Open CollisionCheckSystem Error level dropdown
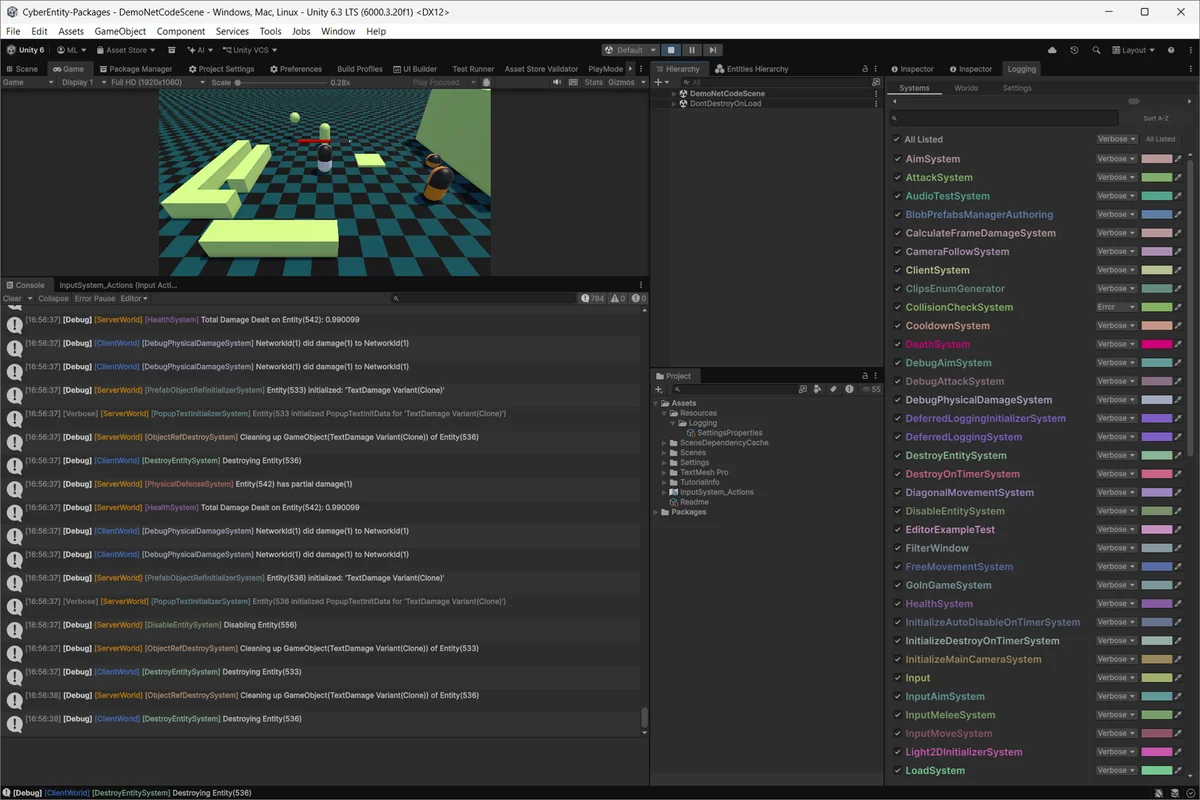Screen dimensions: 1200x800 pyautogui.click(x=1116, y=307)
